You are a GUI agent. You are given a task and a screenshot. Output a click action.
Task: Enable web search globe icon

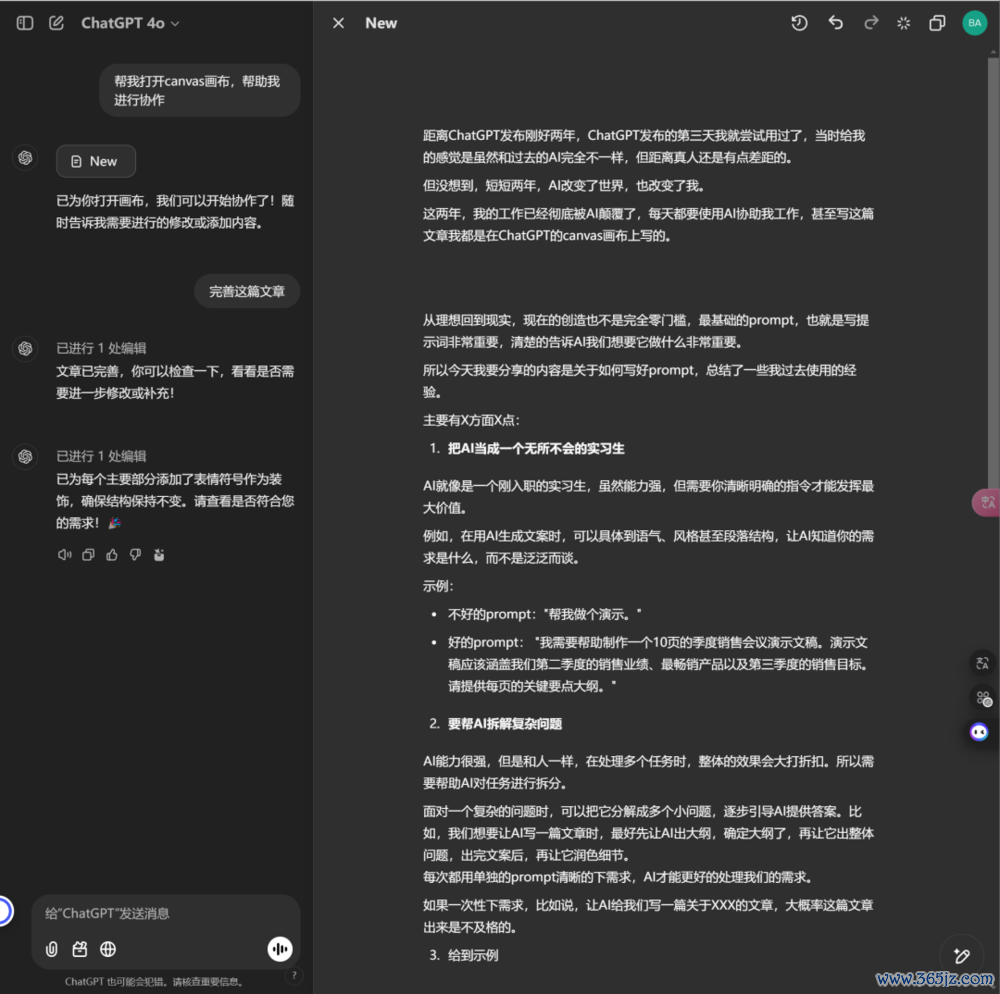tap(108, 949)
